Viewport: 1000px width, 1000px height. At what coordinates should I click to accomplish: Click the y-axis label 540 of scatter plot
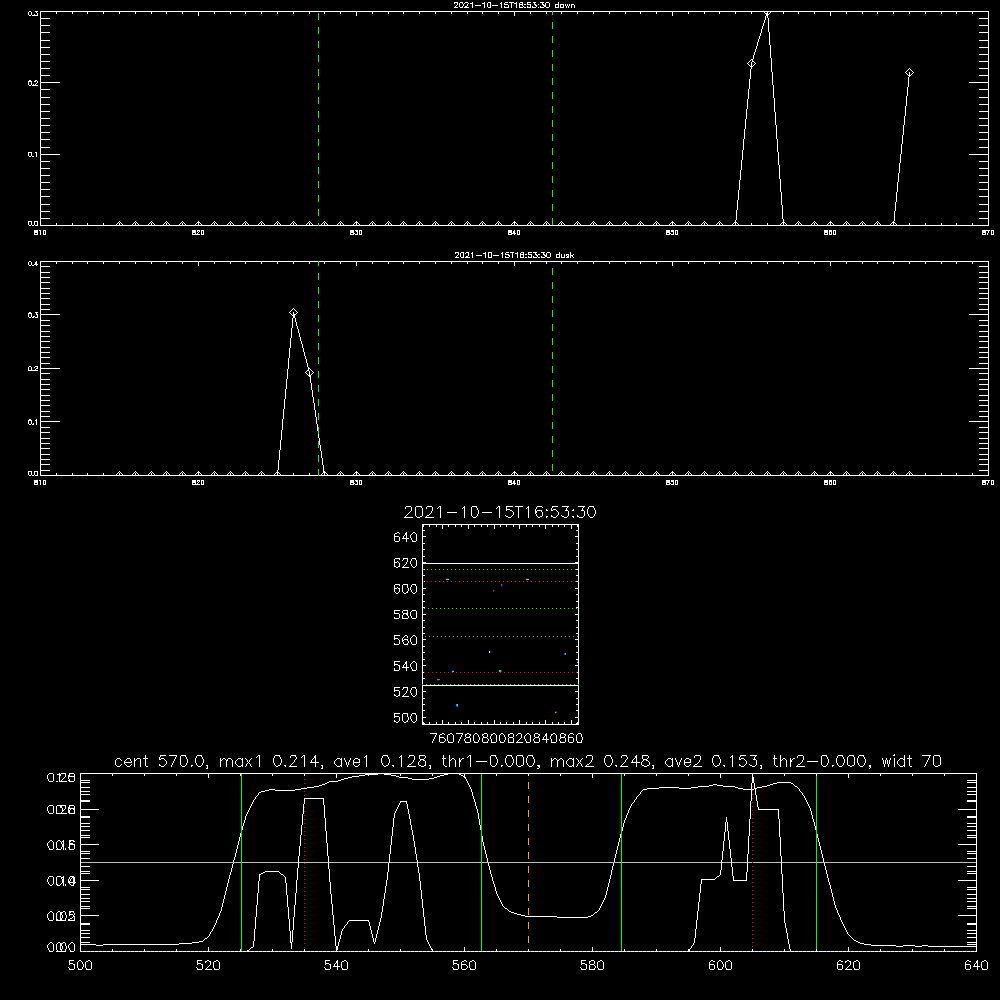pyautogui.click(x=406, y=666)
